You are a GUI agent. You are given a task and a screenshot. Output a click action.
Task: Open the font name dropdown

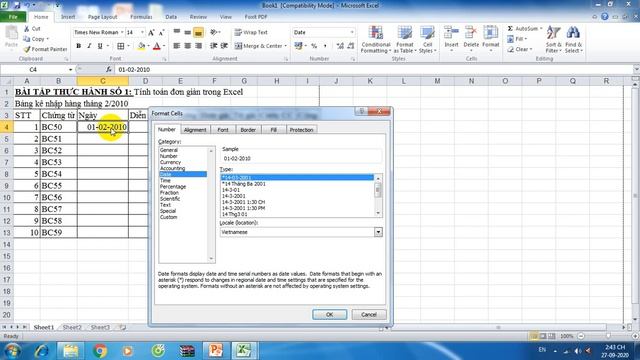pos(122,33)
